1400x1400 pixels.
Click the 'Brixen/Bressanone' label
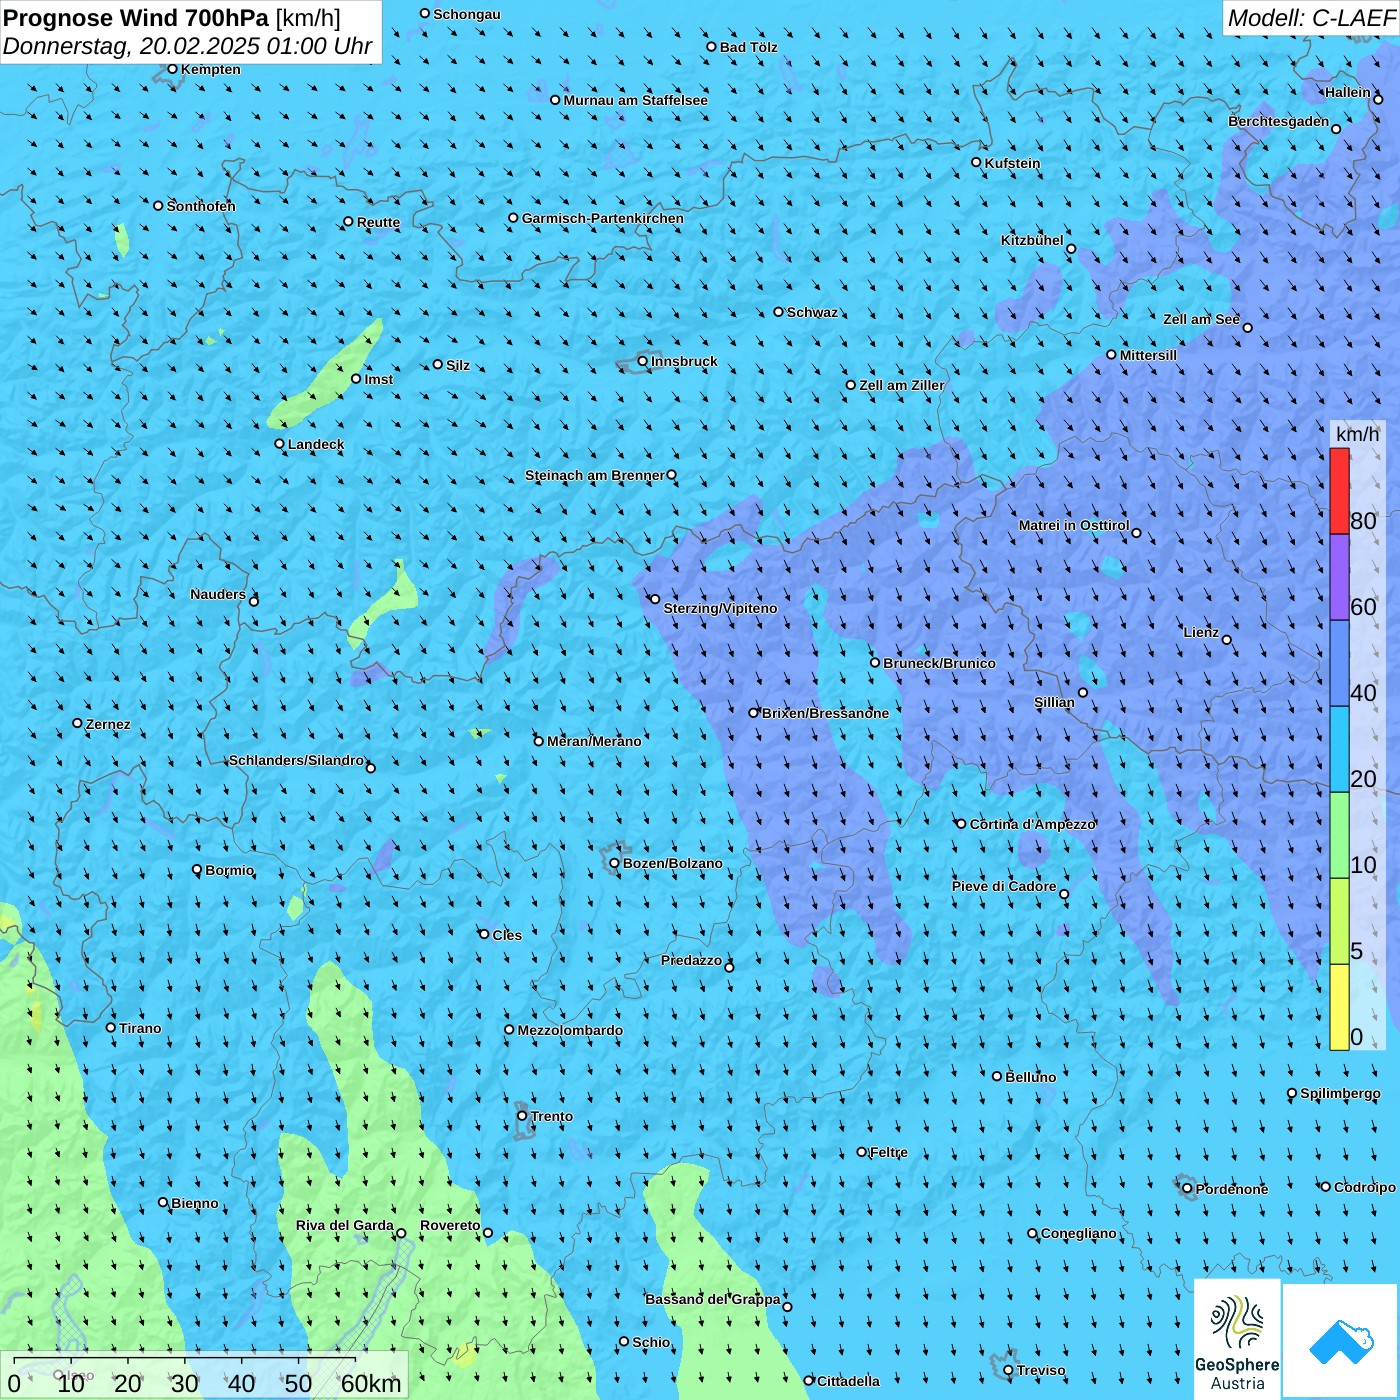(825, 713)
